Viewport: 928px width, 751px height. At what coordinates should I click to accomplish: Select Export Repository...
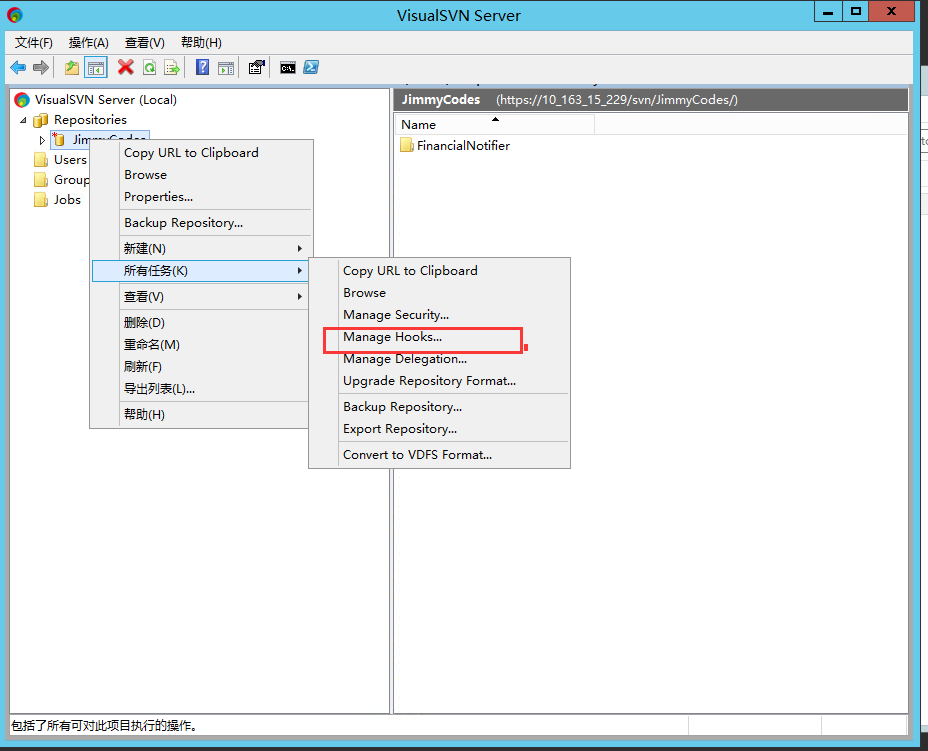pyautogui.click(x=439, y=429)
